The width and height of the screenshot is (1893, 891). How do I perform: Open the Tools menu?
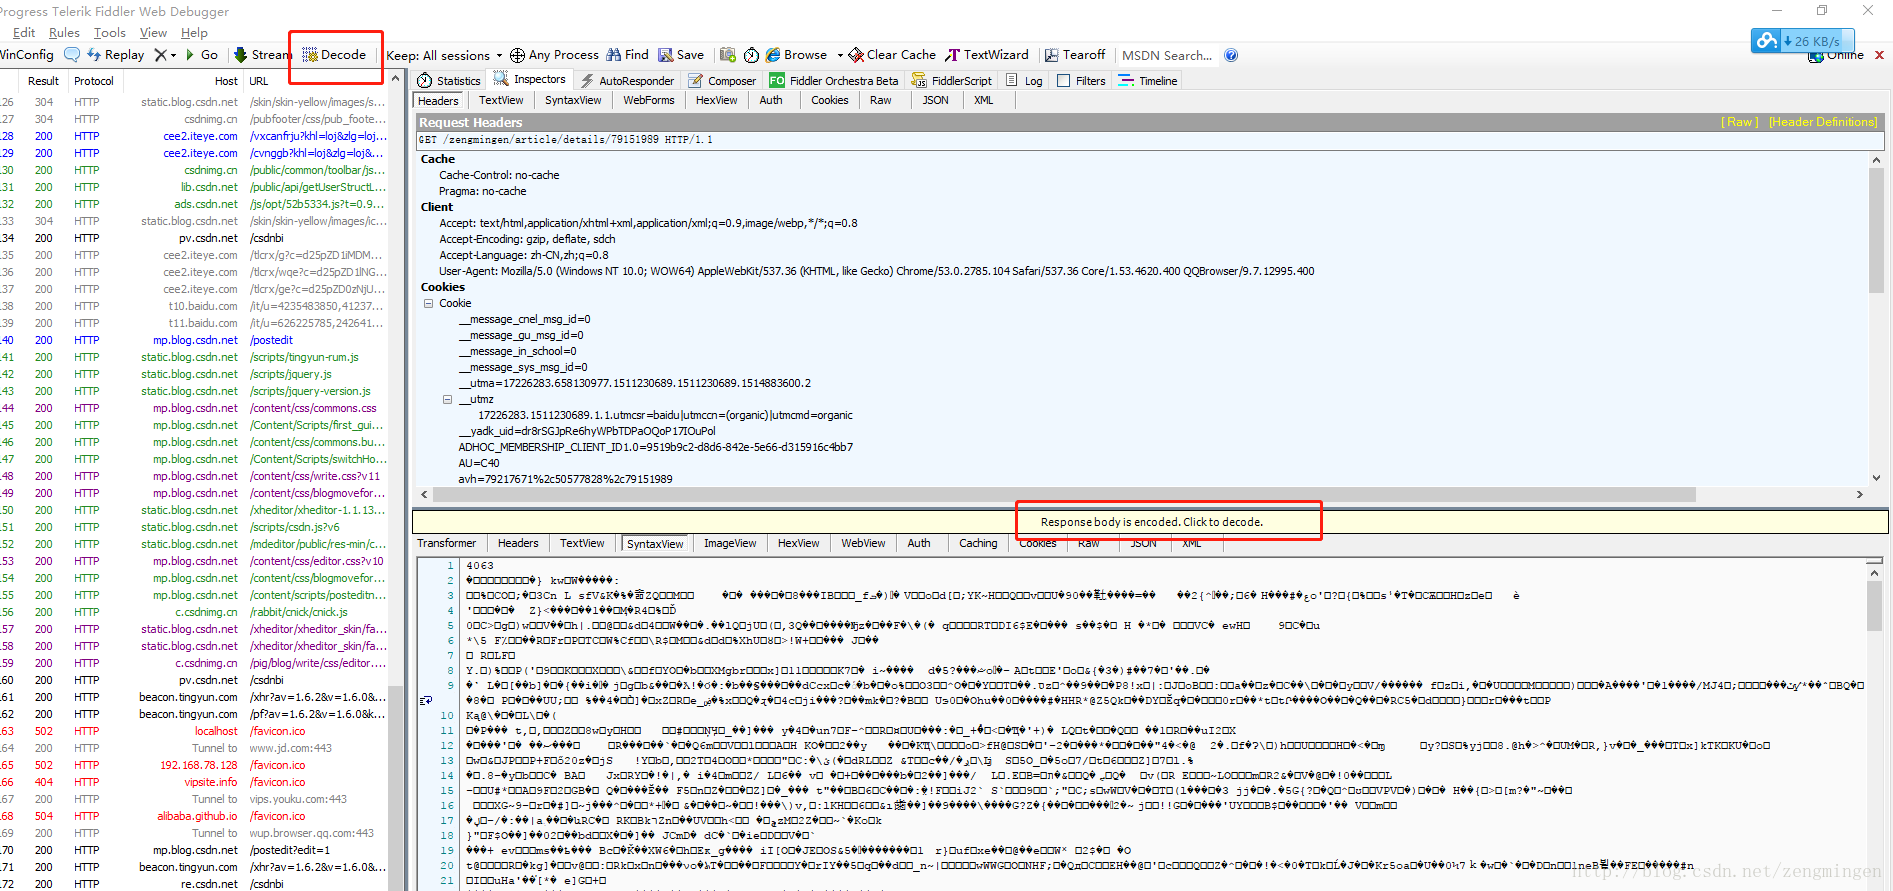110,33
